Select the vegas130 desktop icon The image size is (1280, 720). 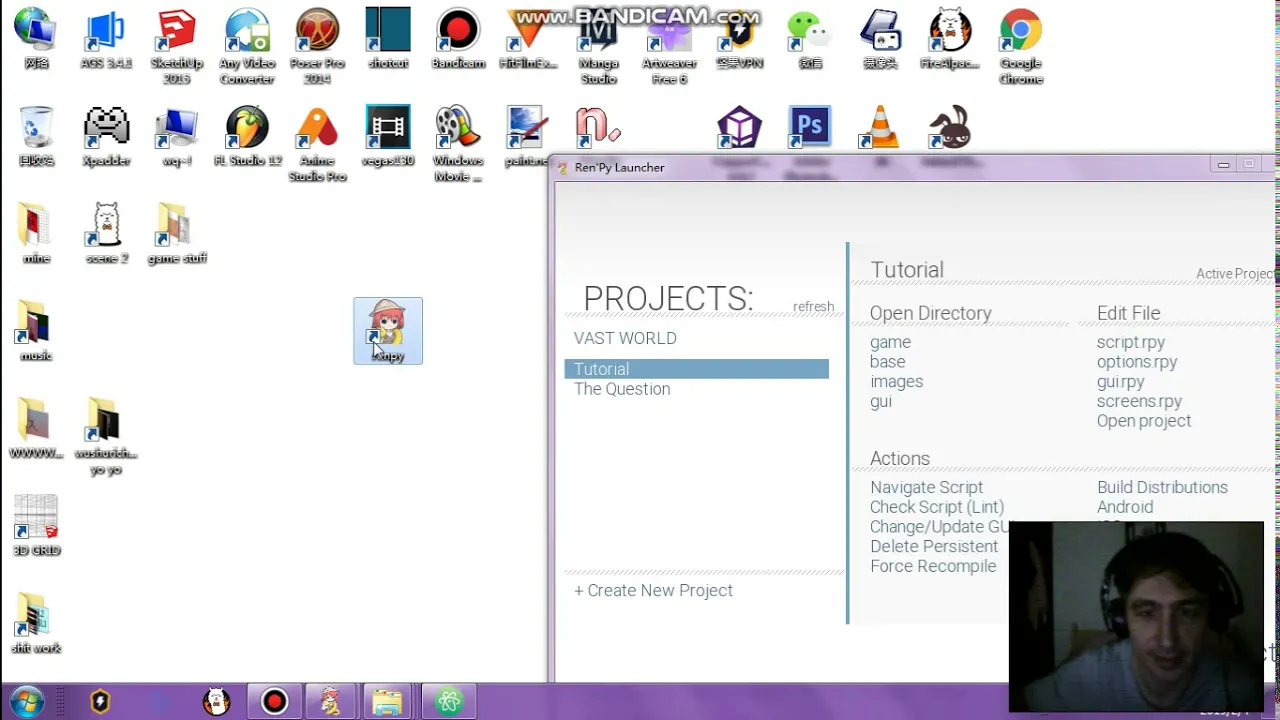(388, 137)
